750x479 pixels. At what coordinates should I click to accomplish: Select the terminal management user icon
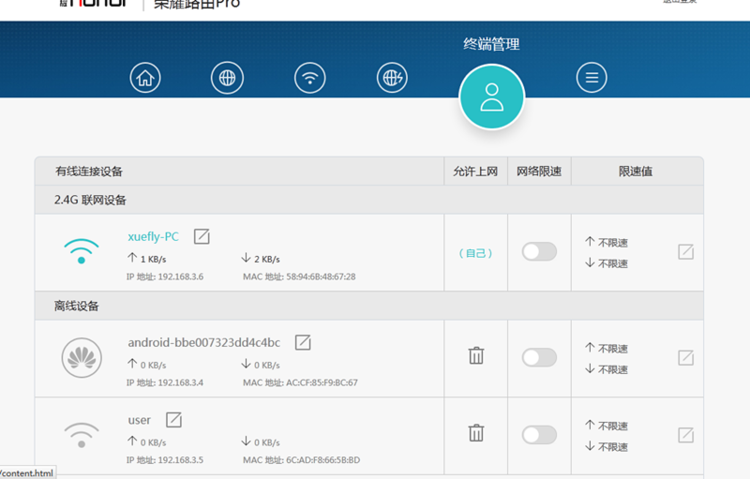tap(491, 97)
